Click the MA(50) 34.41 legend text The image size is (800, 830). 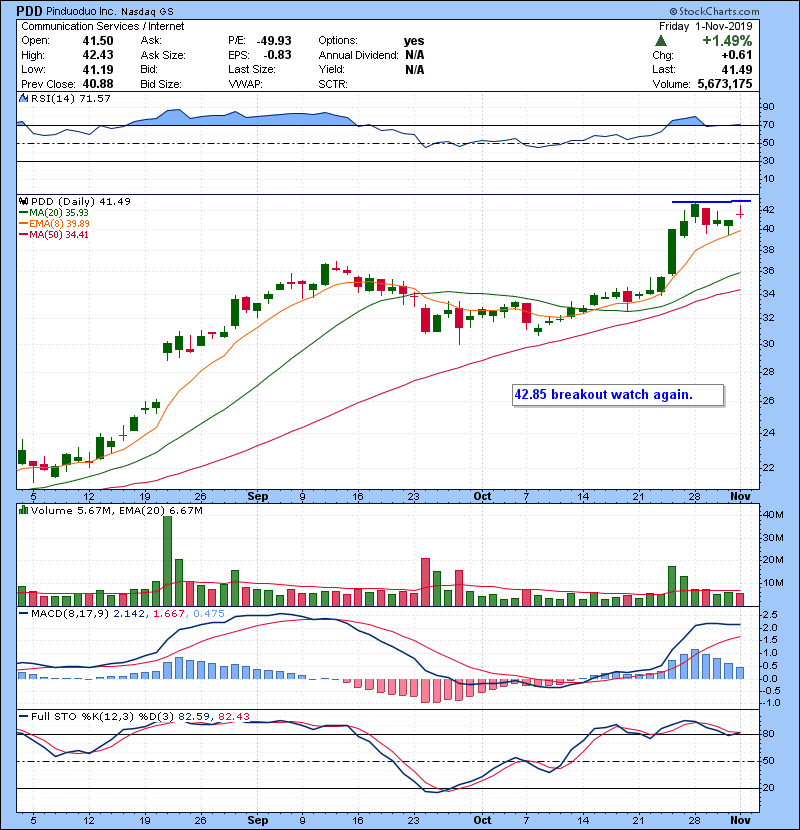[x=59, y=234]
